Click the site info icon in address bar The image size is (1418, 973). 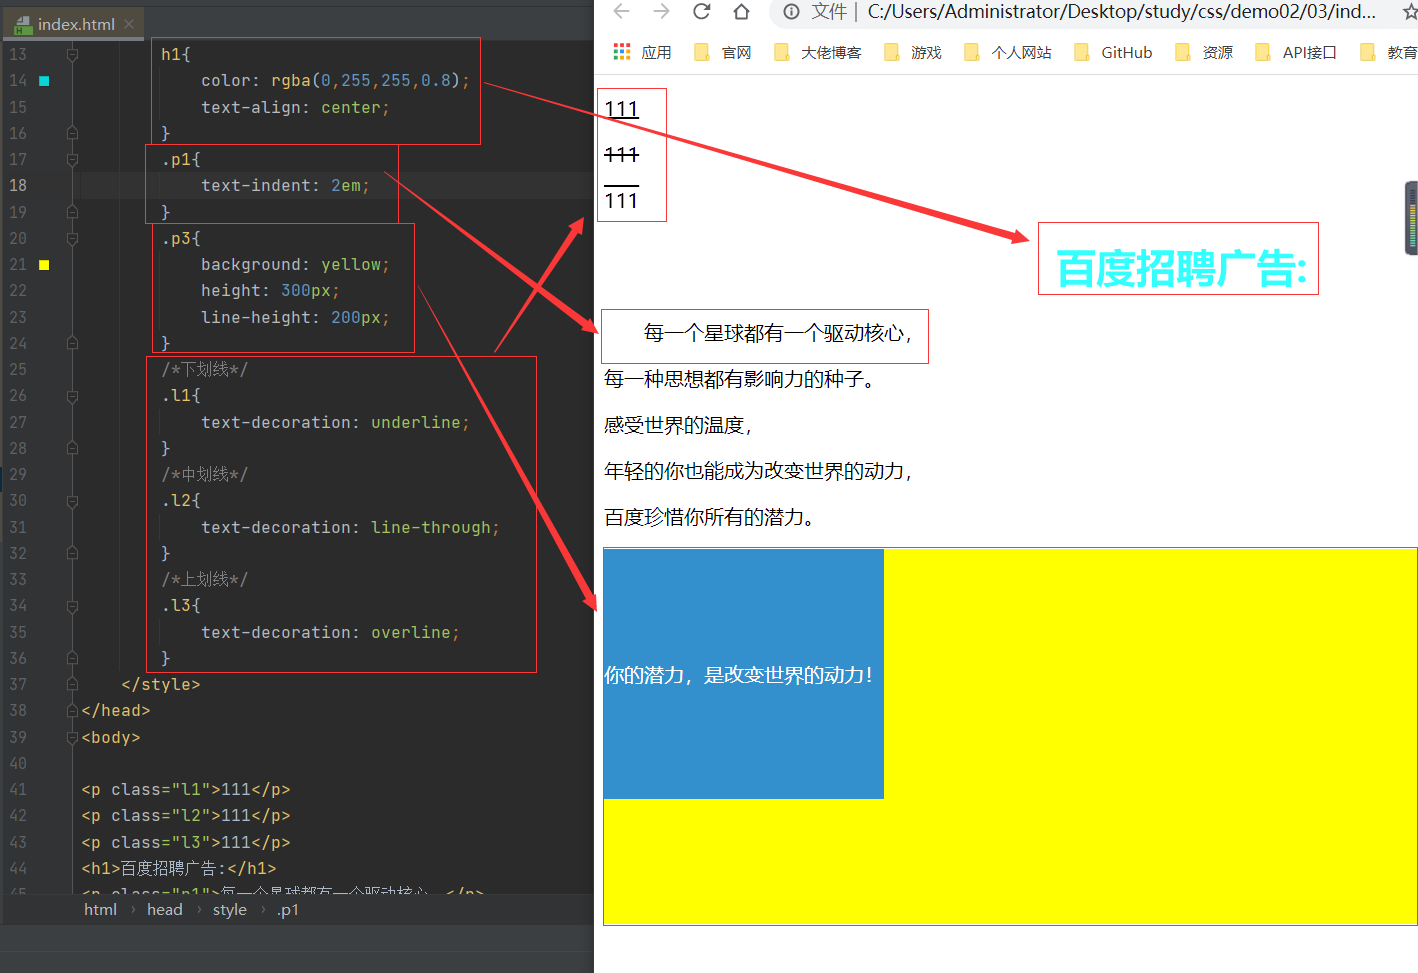pos(791,11)
